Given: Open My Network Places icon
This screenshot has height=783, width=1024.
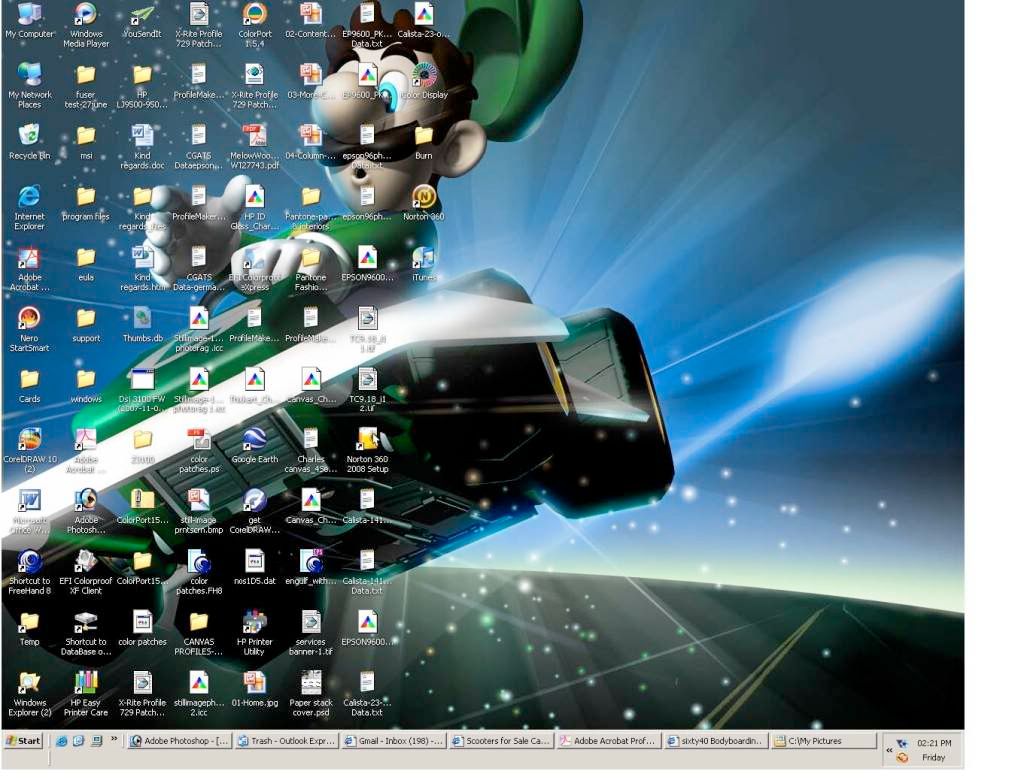Looking at the screenshot, I should (x=29, y=85).
